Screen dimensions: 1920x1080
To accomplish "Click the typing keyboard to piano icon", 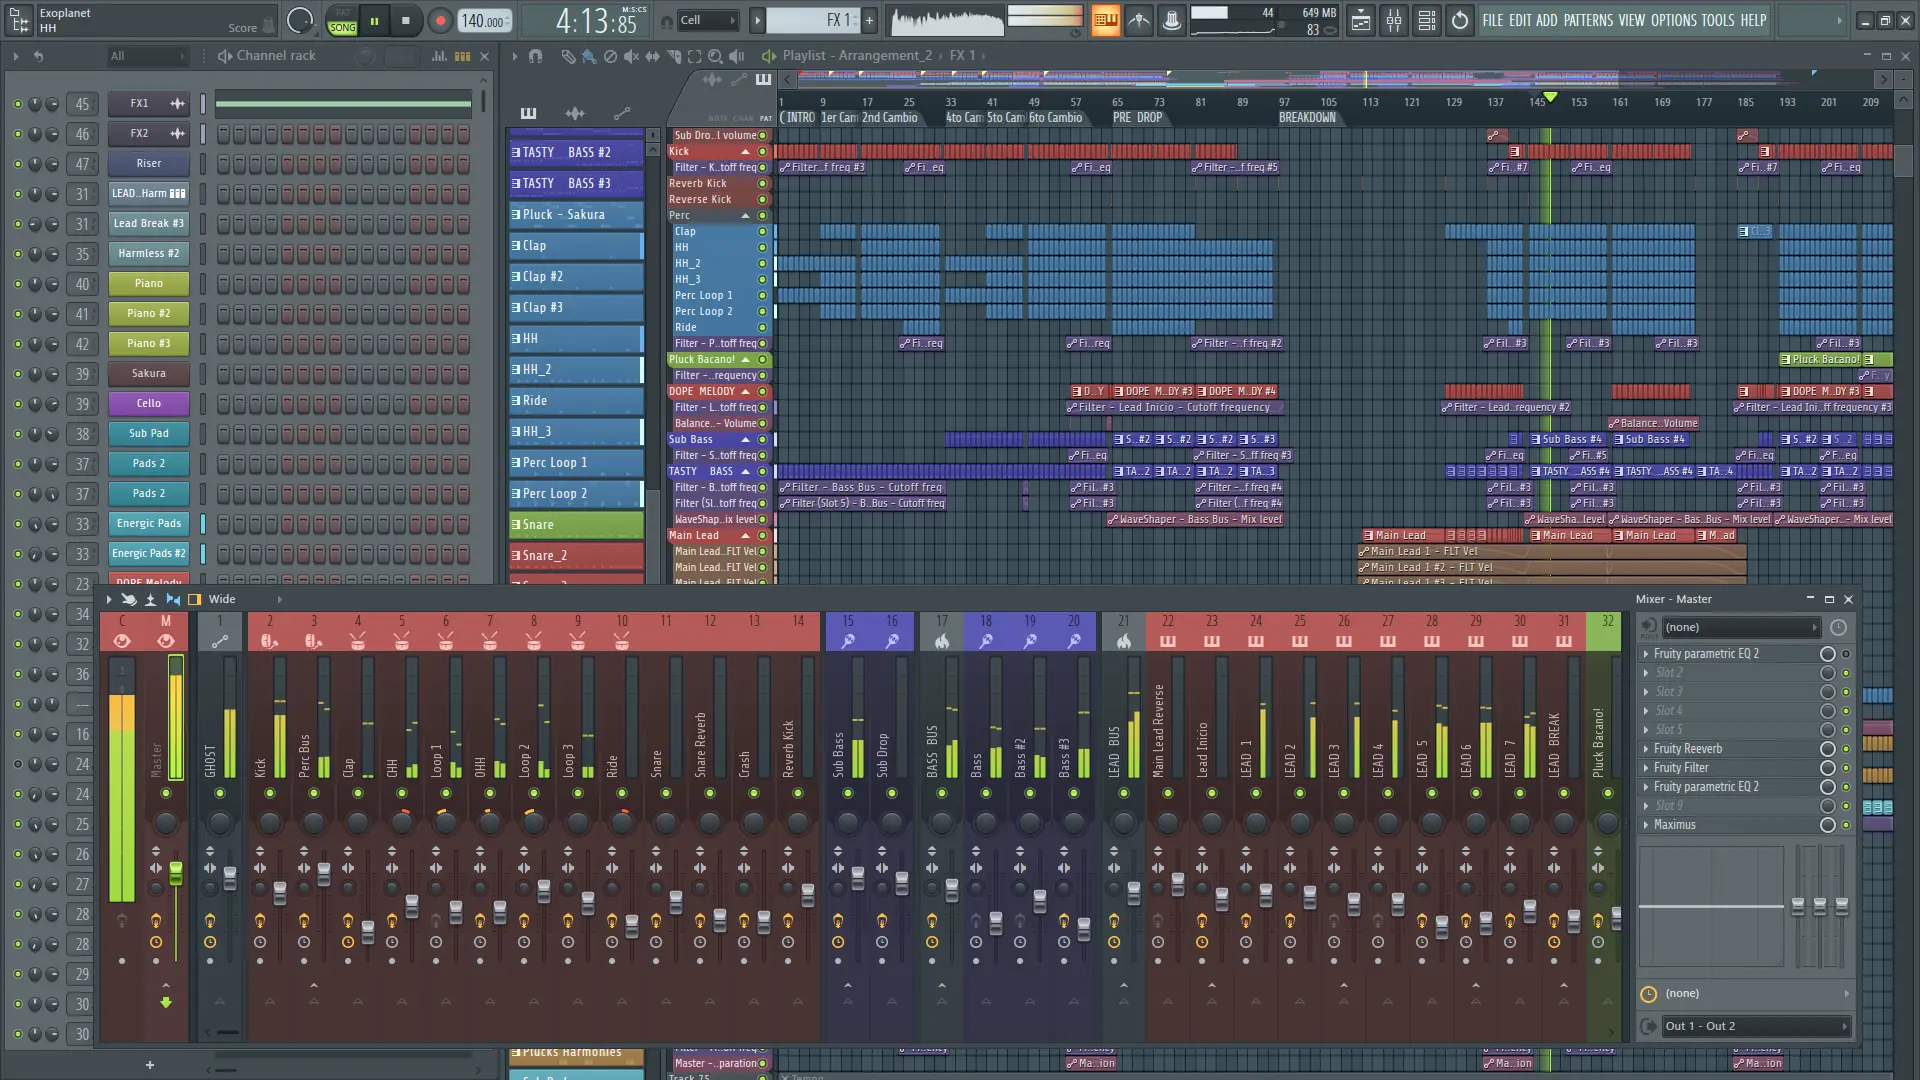I will 1105,21.
